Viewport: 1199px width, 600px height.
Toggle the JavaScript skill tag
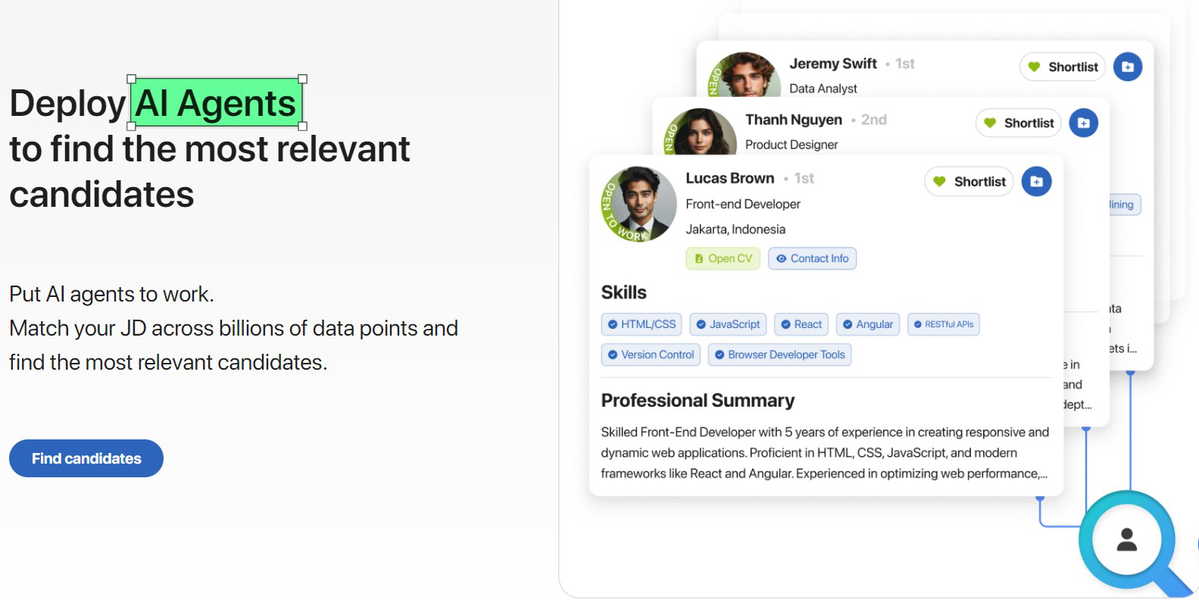(729, 324)
